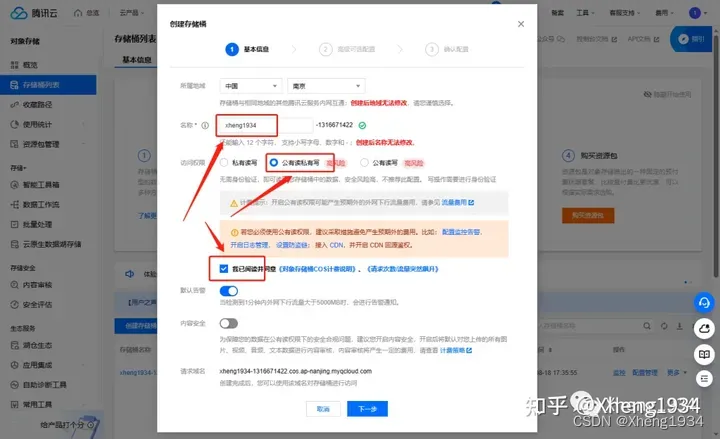Open the 流量费用 link
Screen dimensions: 720x439
(x=457, y=202)
